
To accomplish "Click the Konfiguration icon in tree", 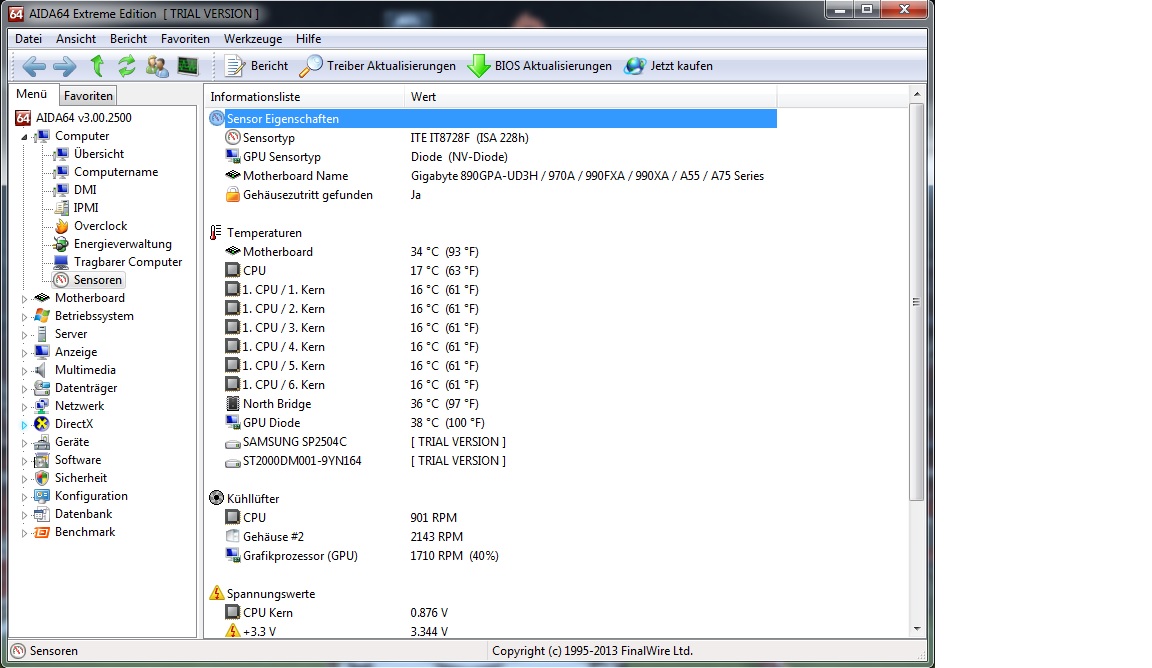I will [x=42, y=496].
